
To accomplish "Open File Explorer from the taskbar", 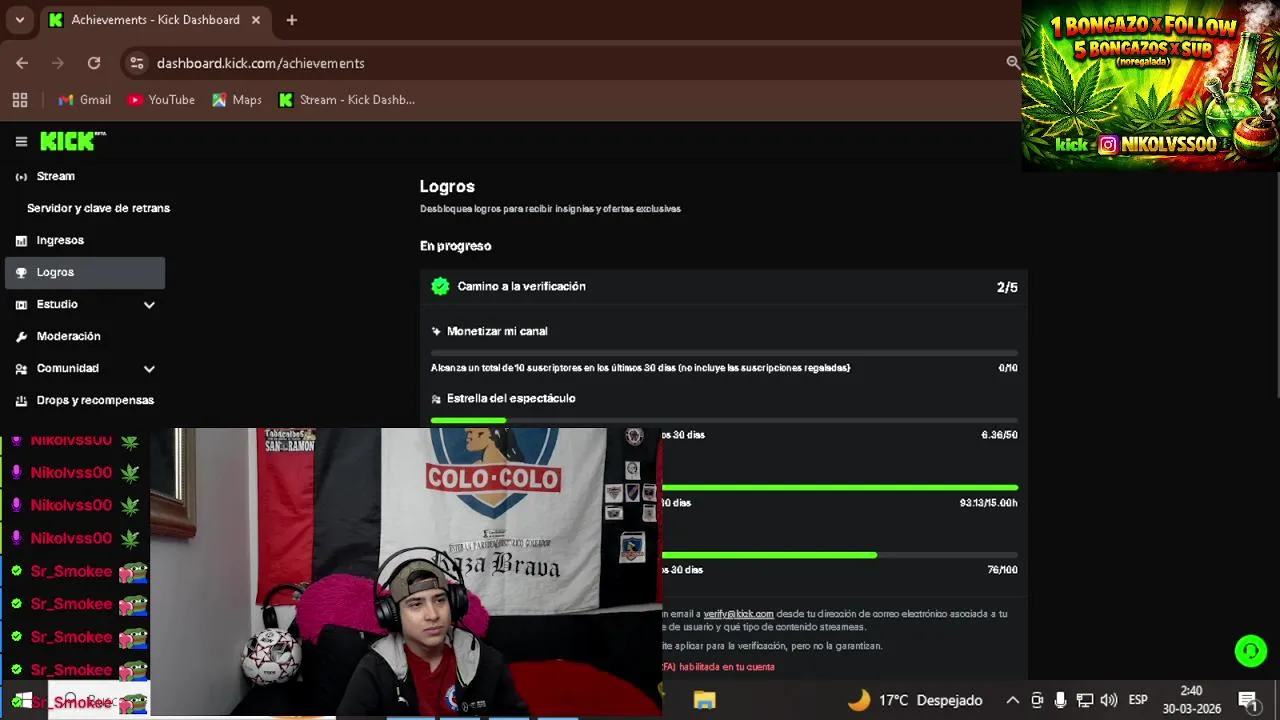I will click(x=704, y=700).
